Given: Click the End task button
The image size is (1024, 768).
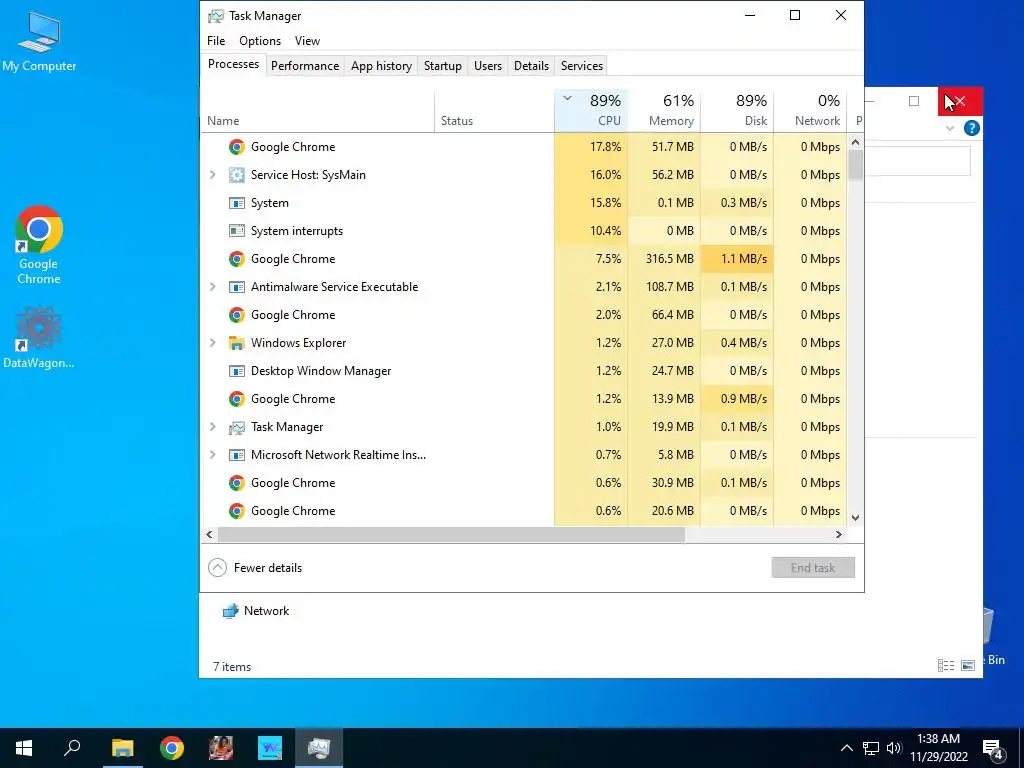Looking at the screenshot, I should pos(813,568).
